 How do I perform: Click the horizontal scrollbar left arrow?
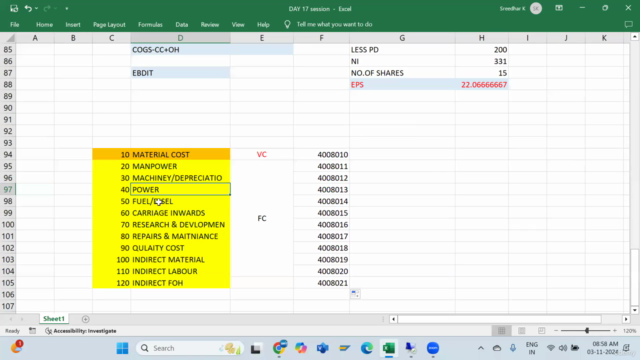pos(393,319)
